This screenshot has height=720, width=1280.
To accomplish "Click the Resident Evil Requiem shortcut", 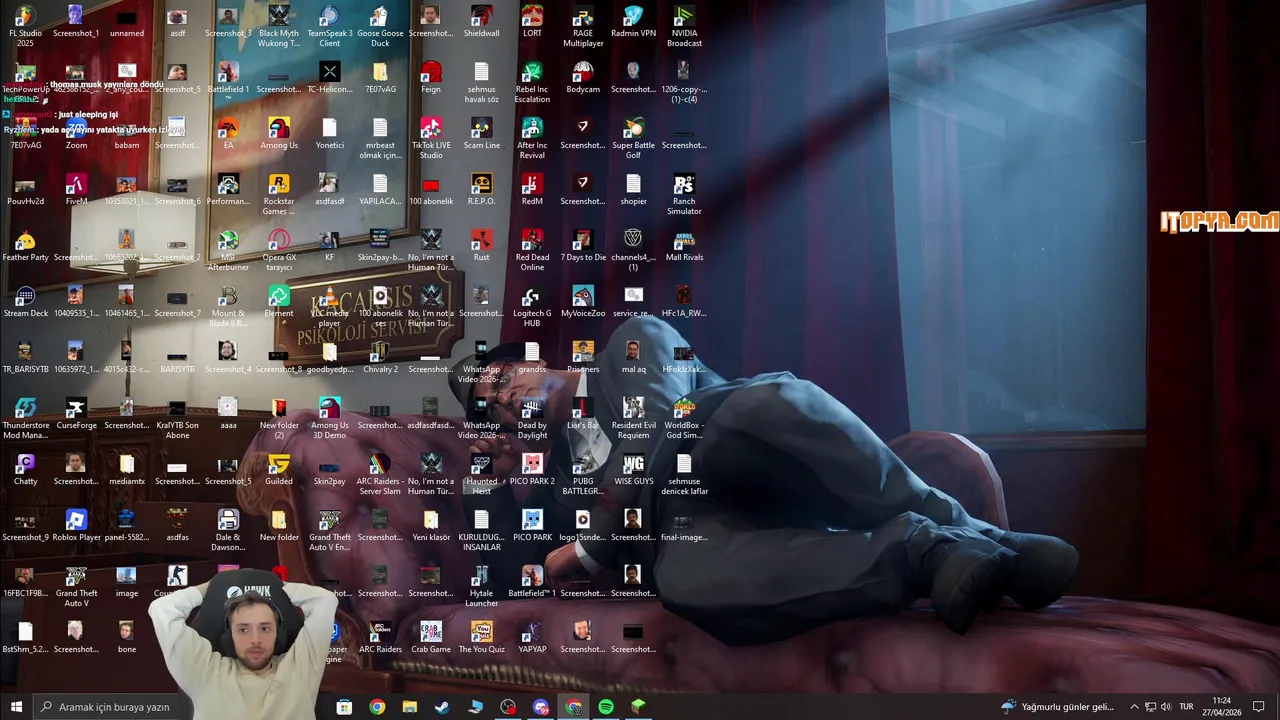I will tap(633, 418).
